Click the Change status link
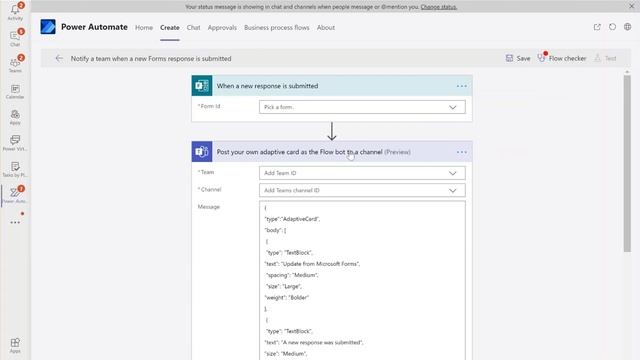The height and width of the screenshot is (360, 640). tap(439, 7)
